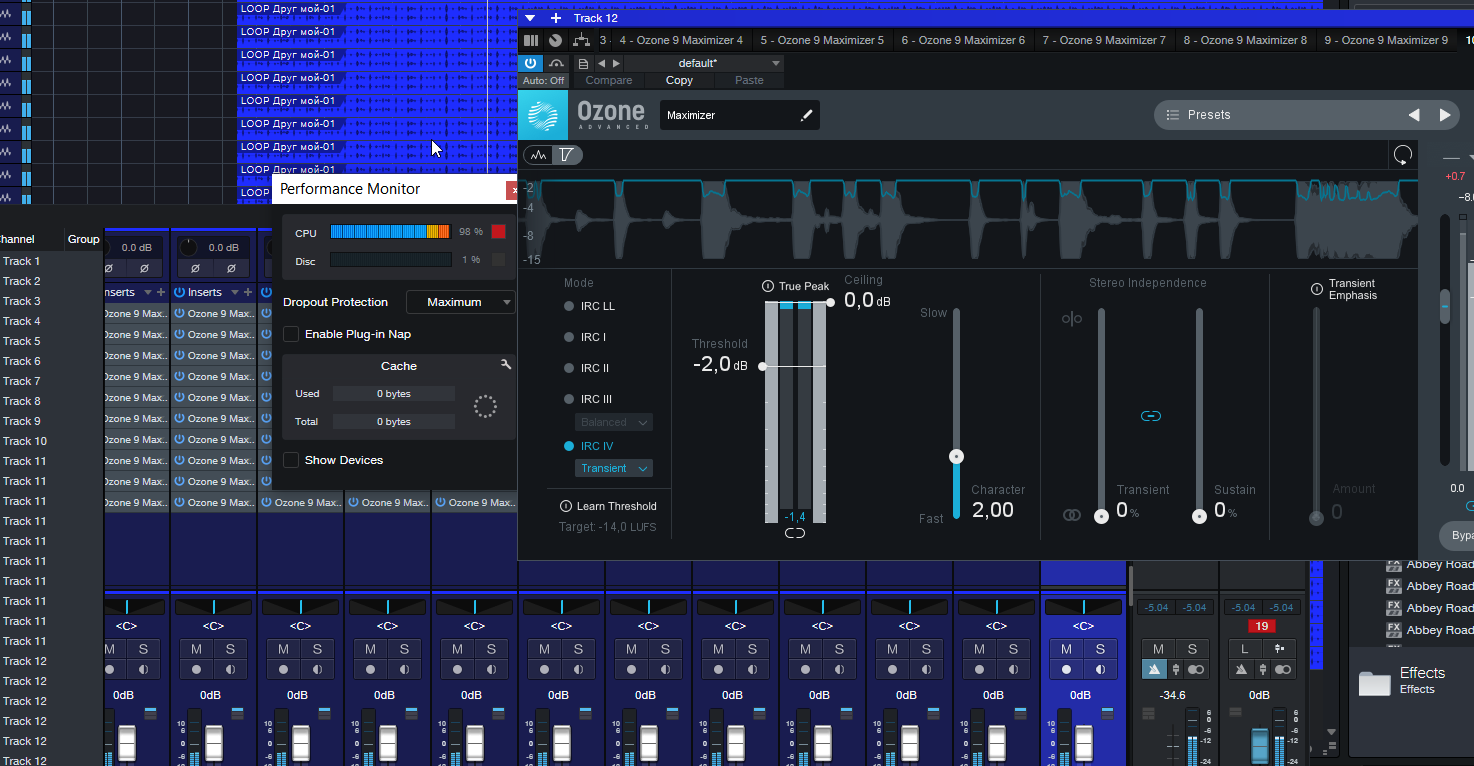Switch to 9 - Ozone 9 Maximizer 9 tab
The width and height of the screenshot is (1474, 766).
(x=1386, y=40)
